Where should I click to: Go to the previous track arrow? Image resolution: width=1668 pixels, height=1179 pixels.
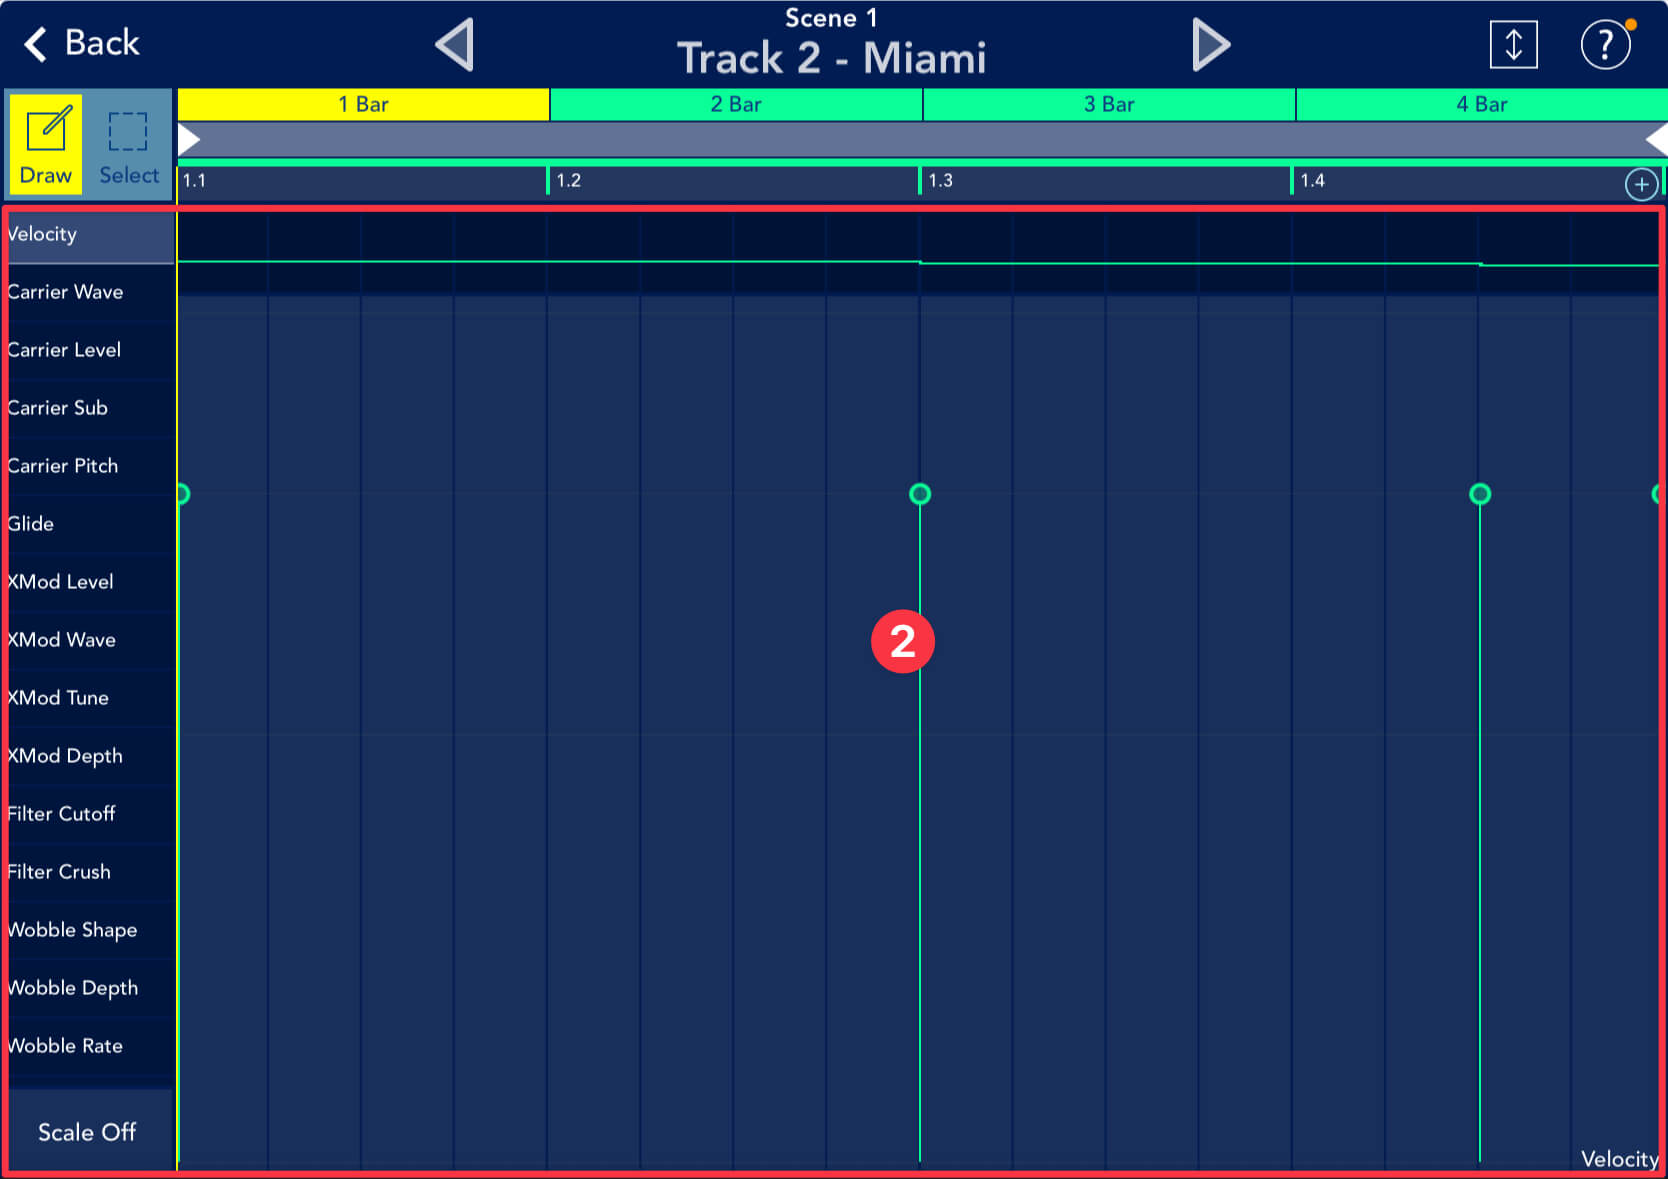click(x=455, y=46)
